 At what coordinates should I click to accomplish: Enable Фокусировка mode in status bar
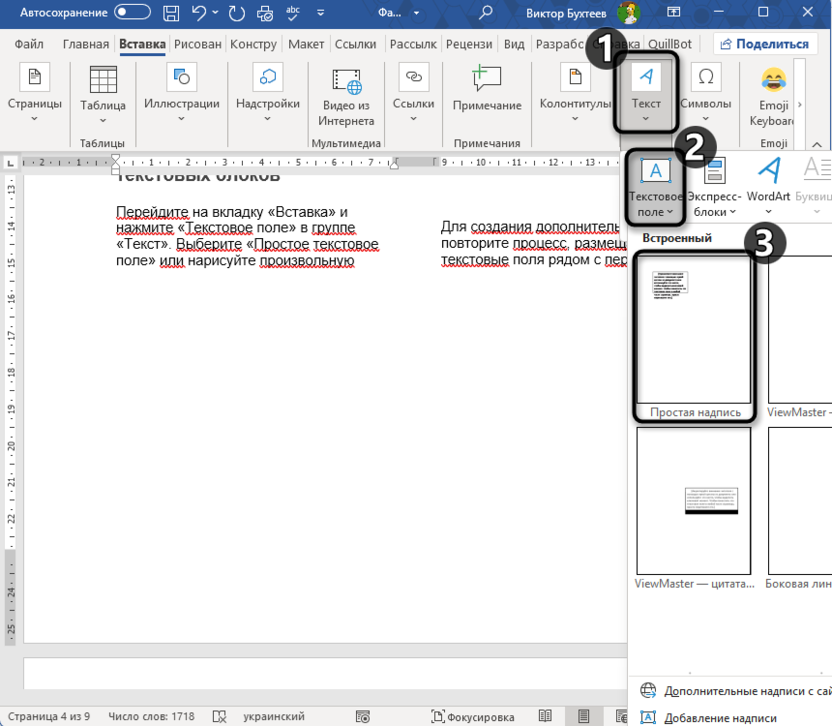tap(473, 717)
